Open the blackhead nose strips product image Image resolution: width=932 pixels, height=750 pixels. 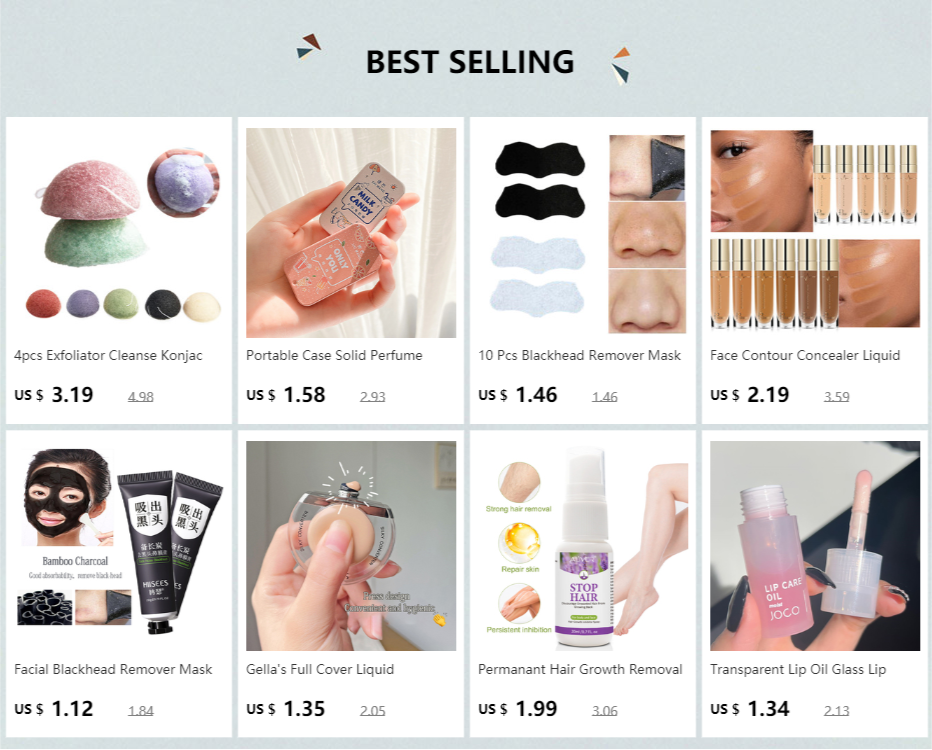pos(583,233)
